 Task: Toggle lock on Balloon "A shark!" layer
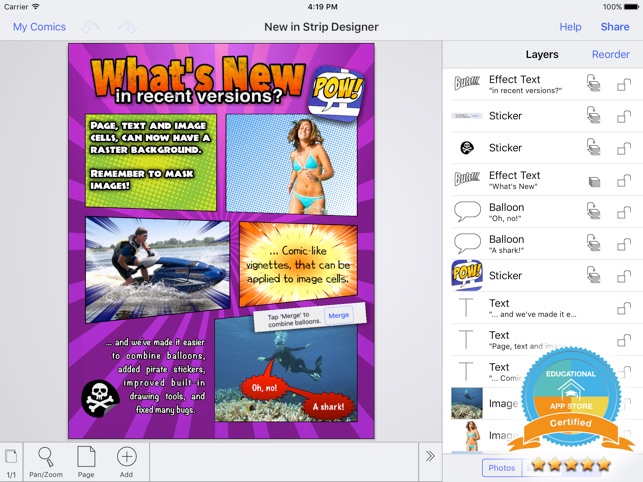[x=624, y=244]
